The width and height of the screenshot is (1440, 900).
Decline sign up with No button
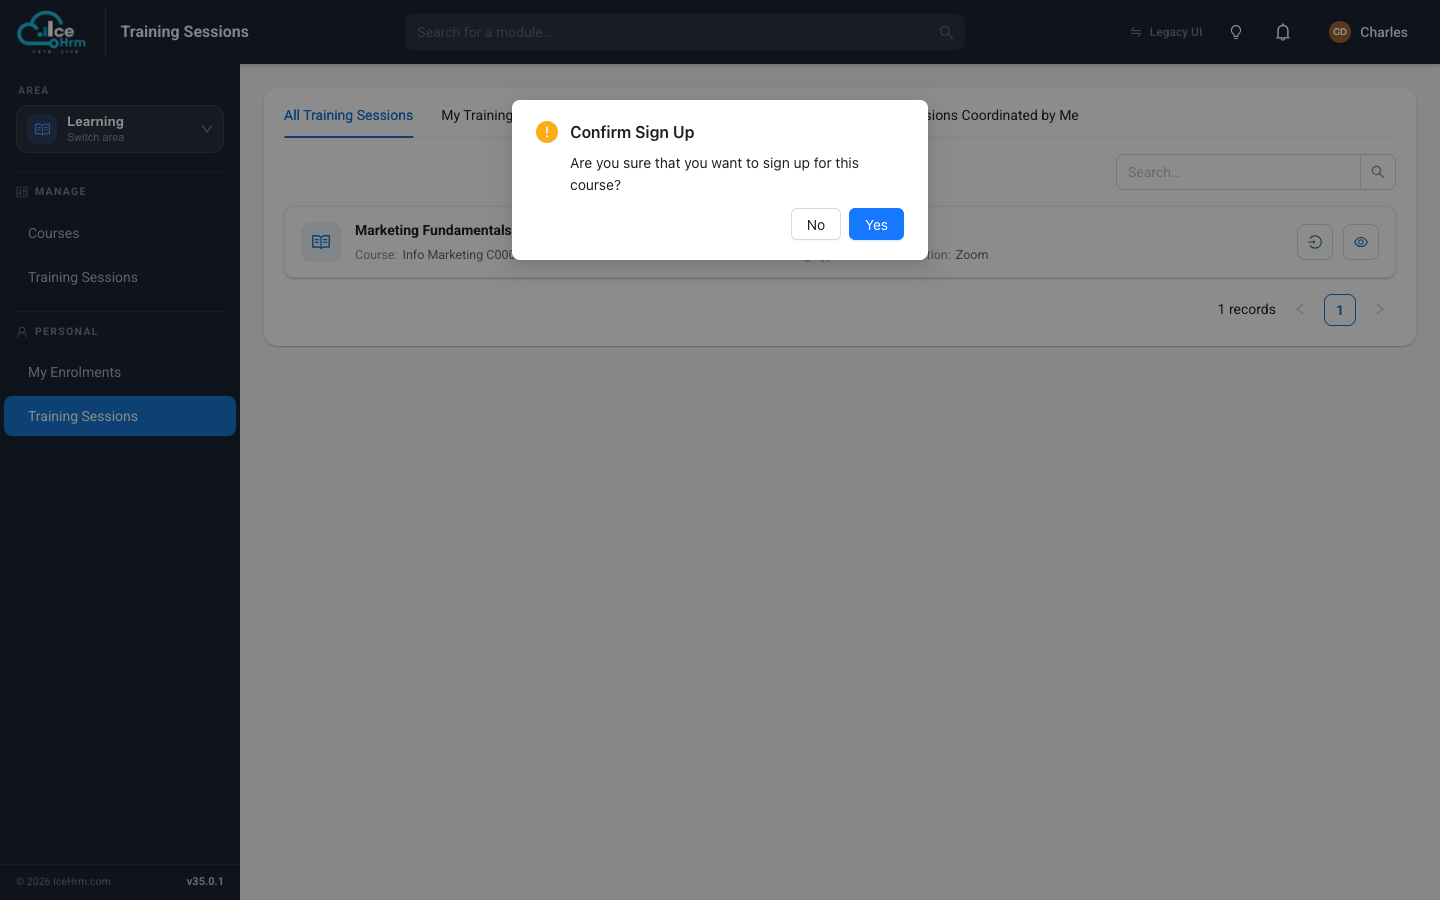tap(816, 224)
